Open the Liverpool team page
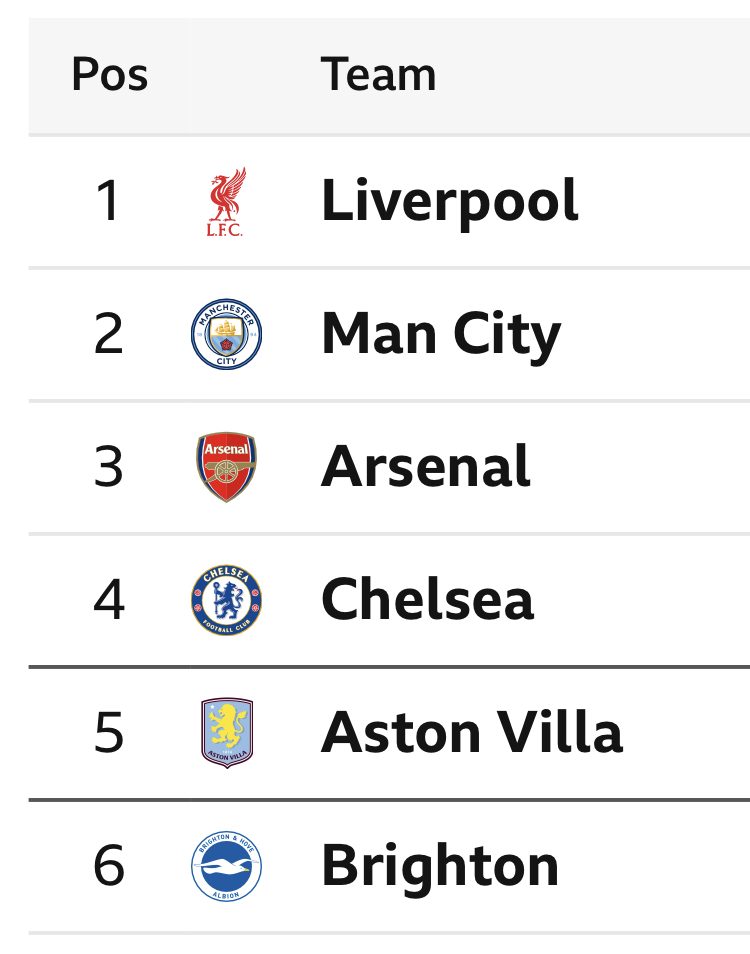Viewport: 750px width, 954px height. click(x=450, y=201)
